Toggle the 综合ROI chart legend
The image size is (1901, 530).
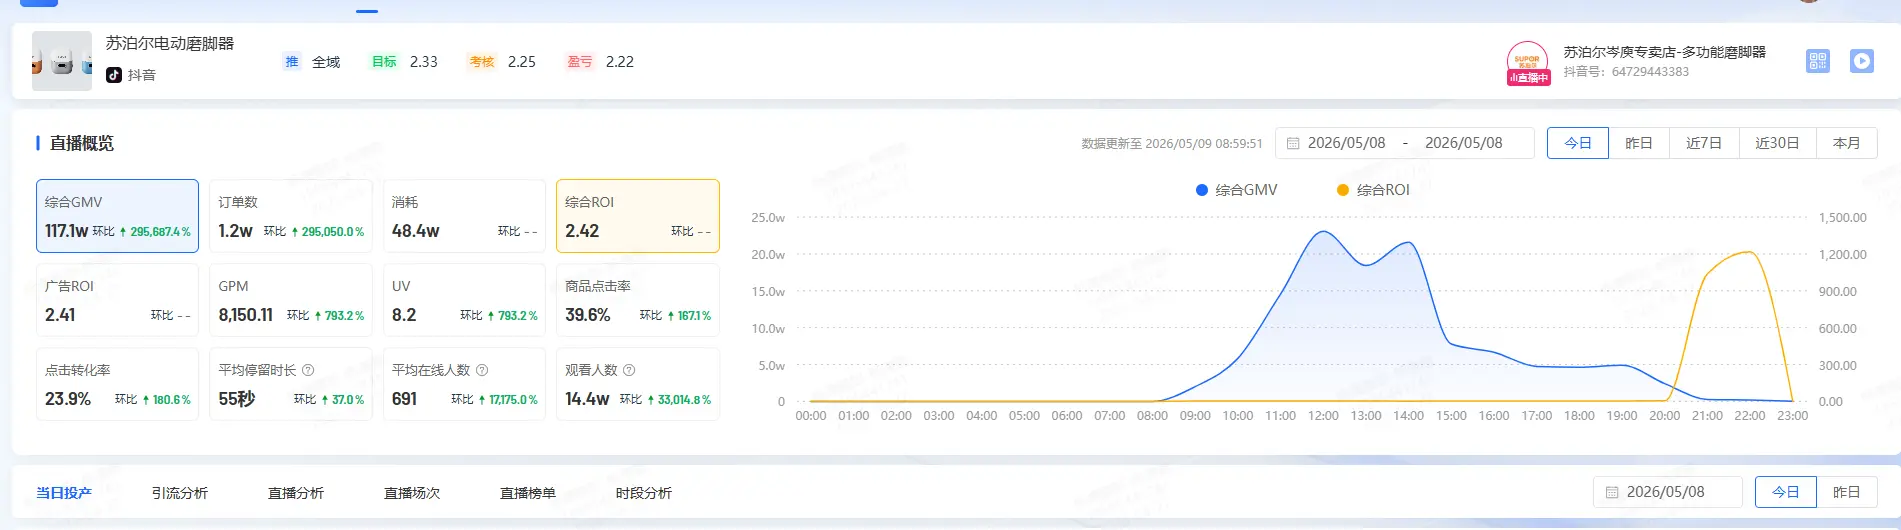click(1373, 190)
